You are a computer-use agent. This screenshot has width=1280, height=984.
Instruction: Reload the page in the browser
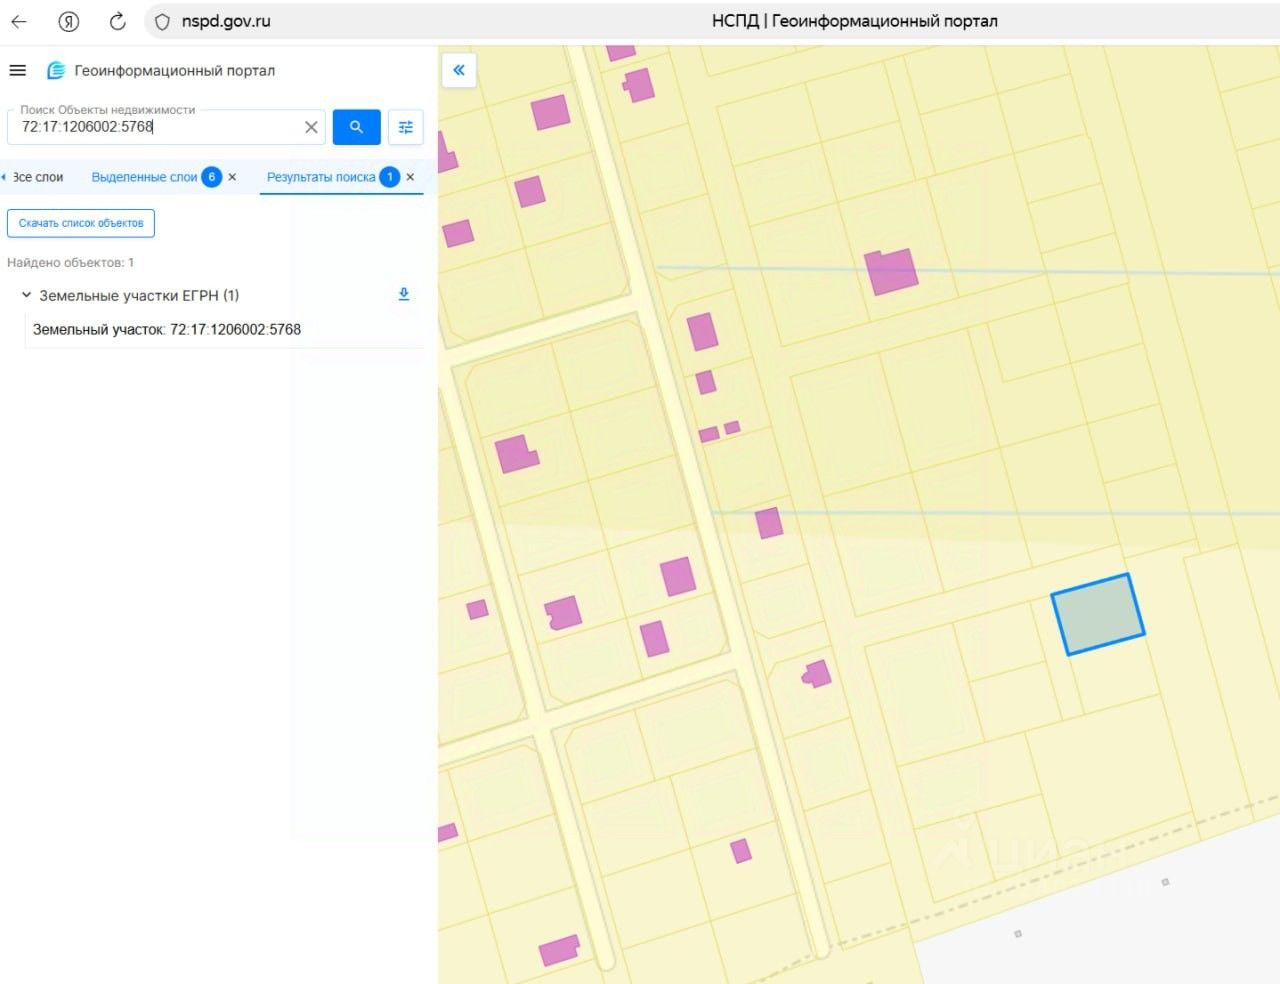(x=117, y=21)
